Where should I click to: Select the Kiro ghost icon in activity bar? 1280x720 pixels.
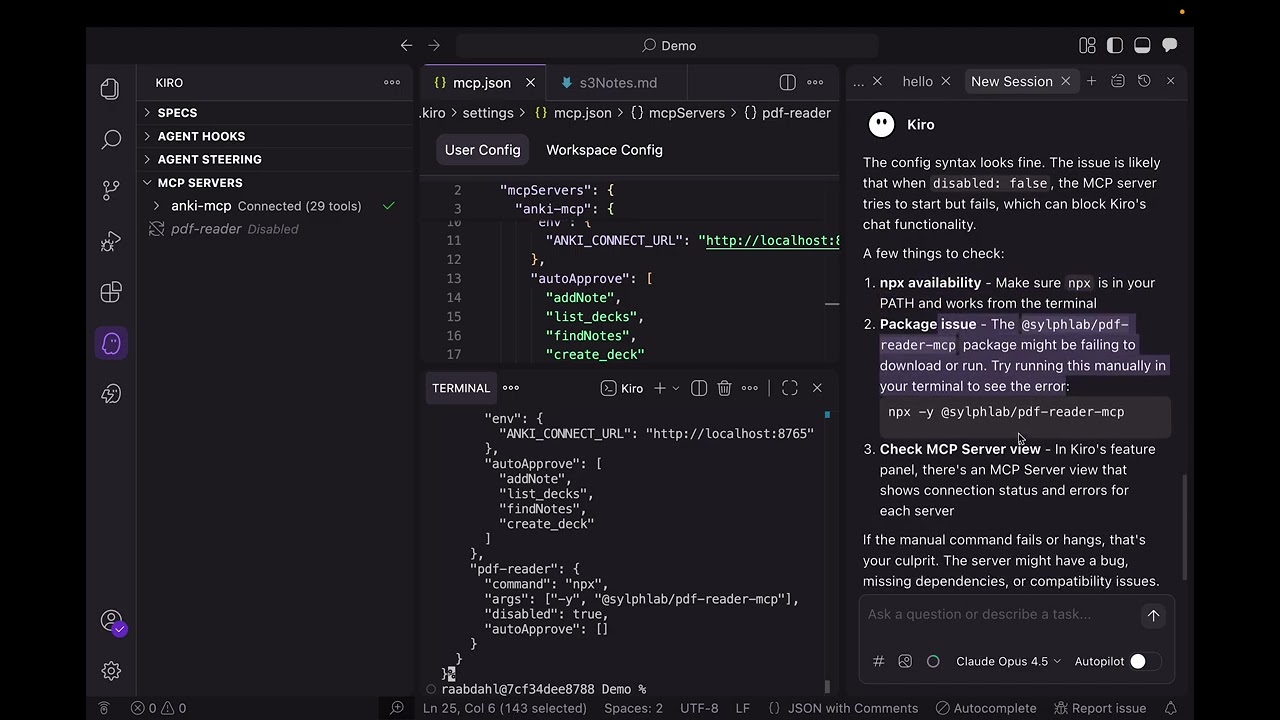[x=111, y=343]
